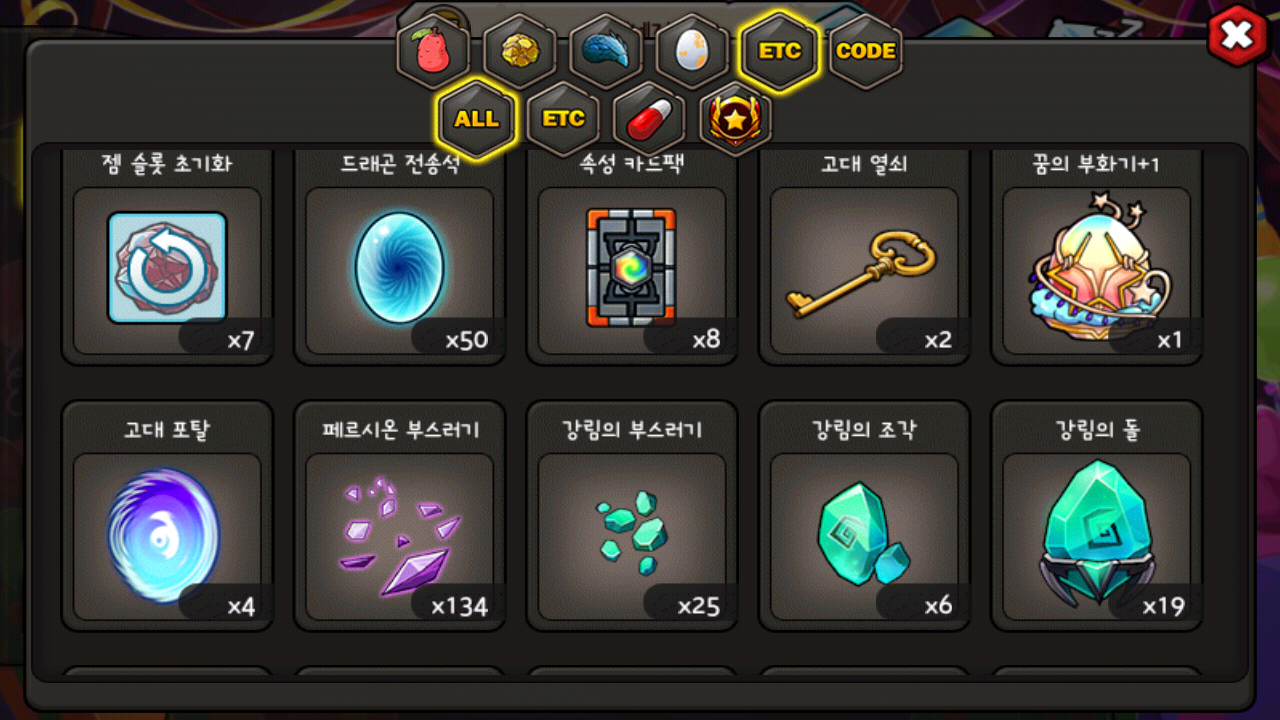The image size is (1280, 720).
Task: Show ALL items sub-filter
Action: pyautogui.click(x=477, y=119)
